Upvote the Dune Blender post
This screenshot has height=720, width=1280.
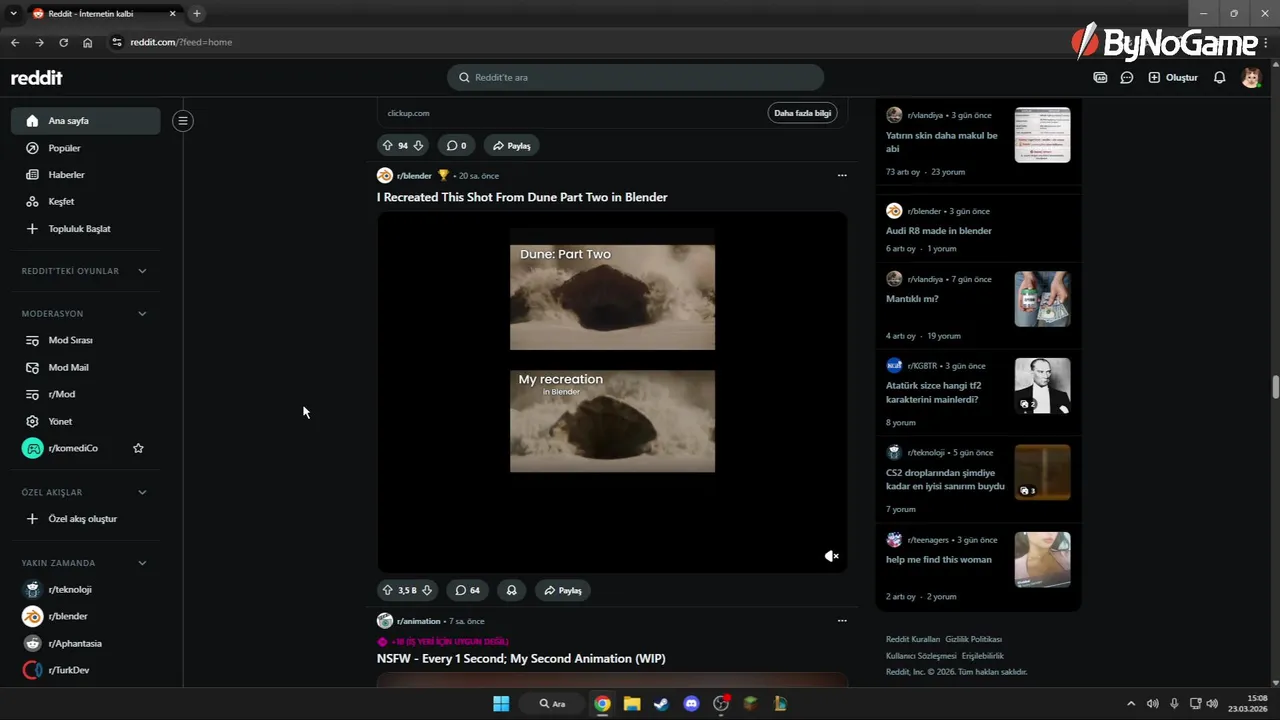pos(388,590)
